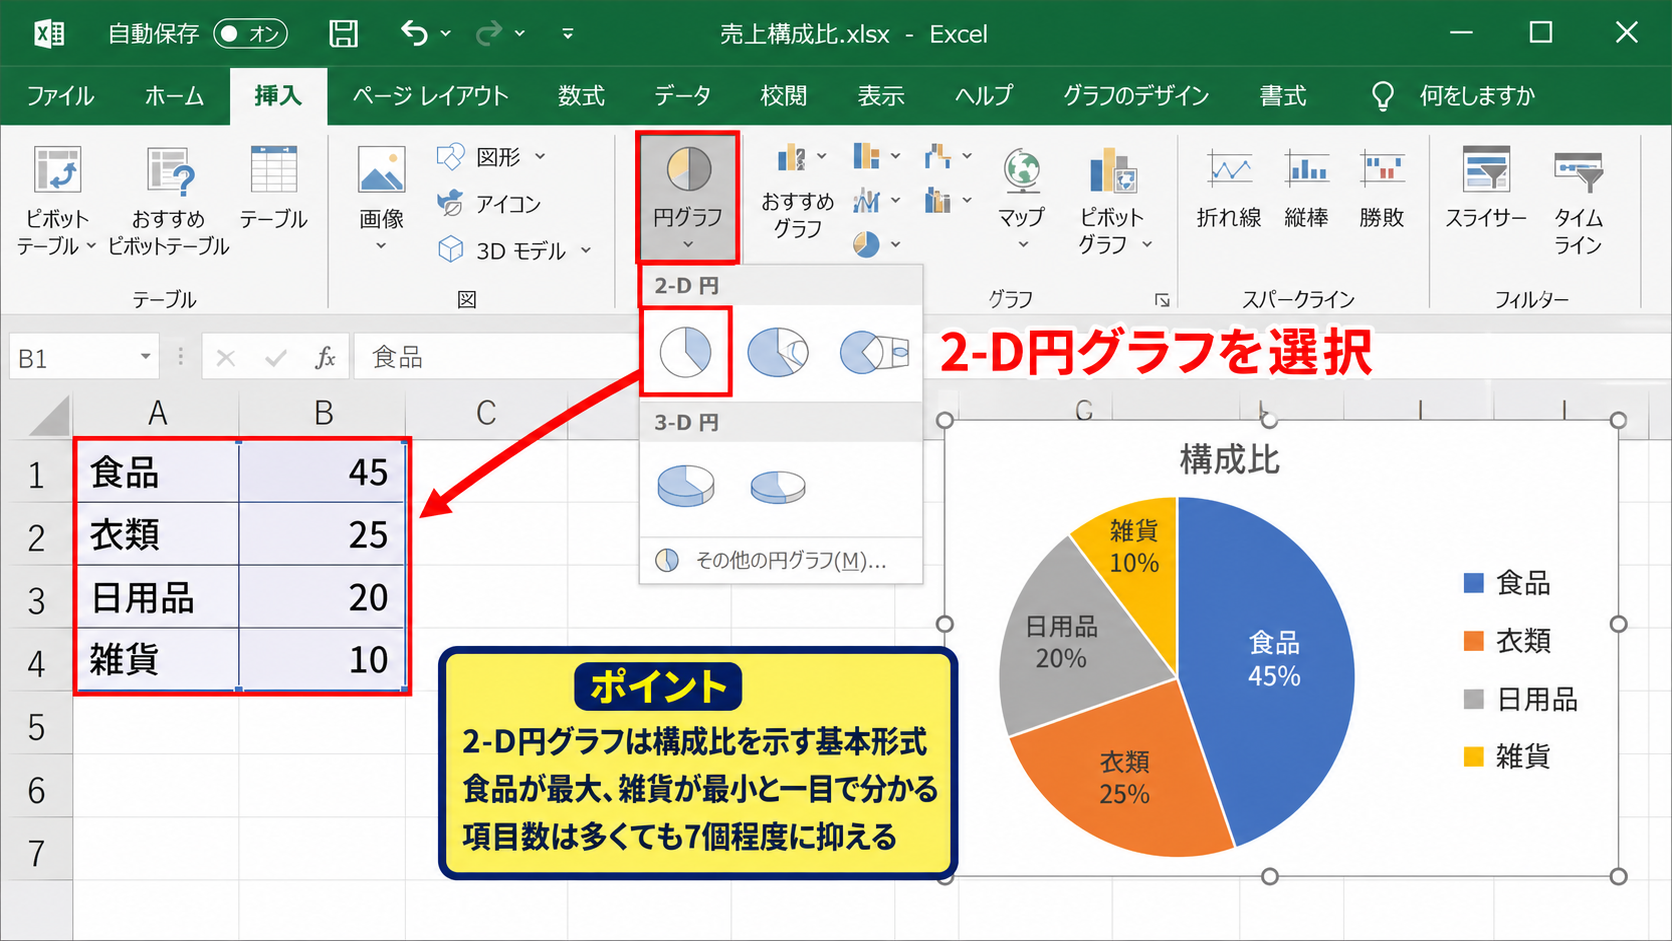Add a スライサー filter
The image size is (1672, 941).
(1486, 188)
